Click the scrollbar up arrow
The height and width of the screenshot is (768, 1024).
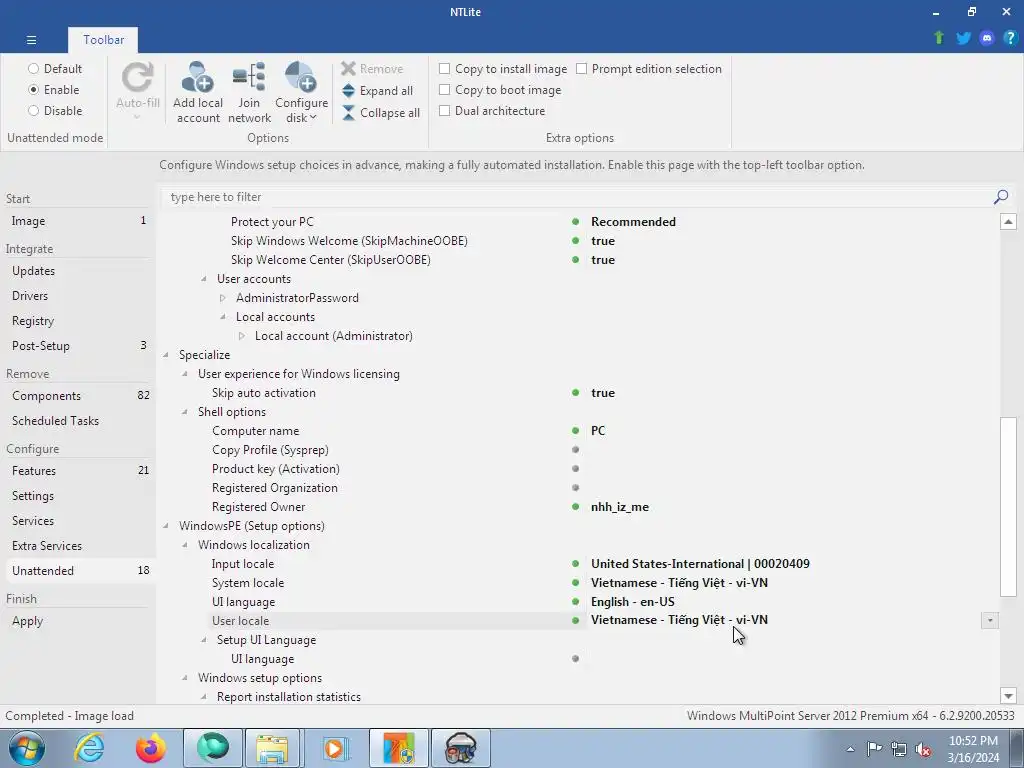pyautogui.click(x=1008, y=221)
